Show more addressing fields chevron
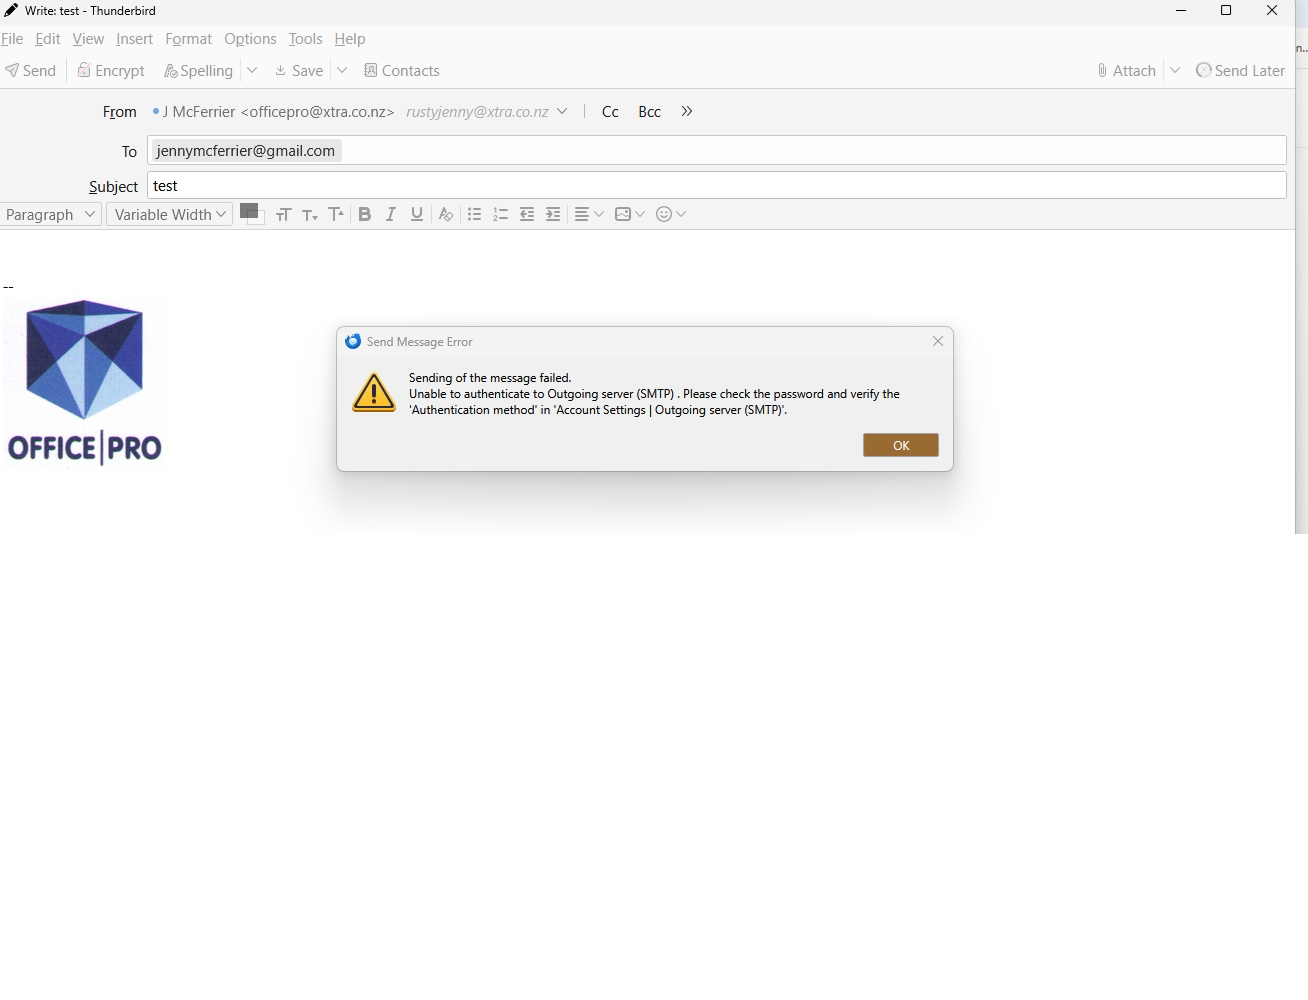Viewport: 1308px width, 1000px height. [687, 111]
